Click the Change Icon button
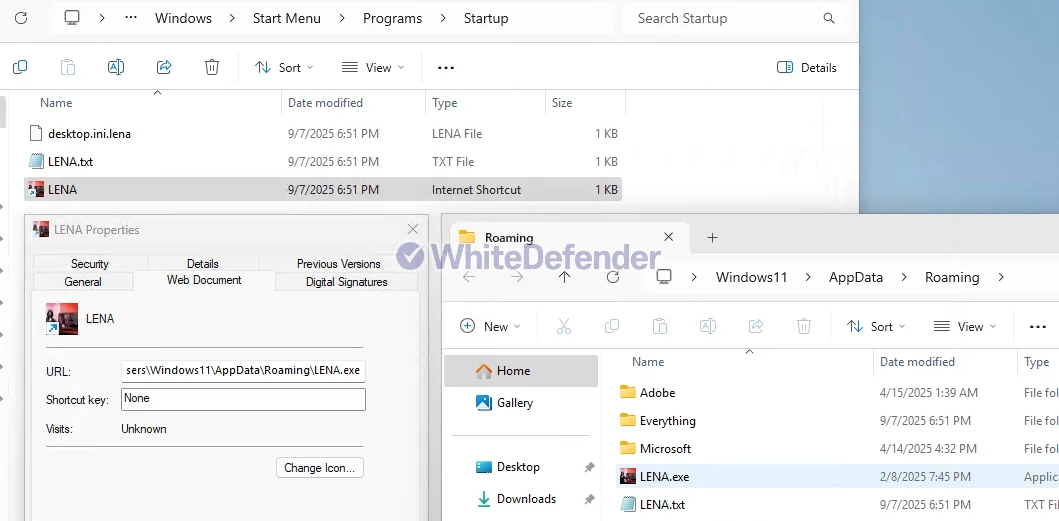 pyautogui.click(x=320, y=467)
